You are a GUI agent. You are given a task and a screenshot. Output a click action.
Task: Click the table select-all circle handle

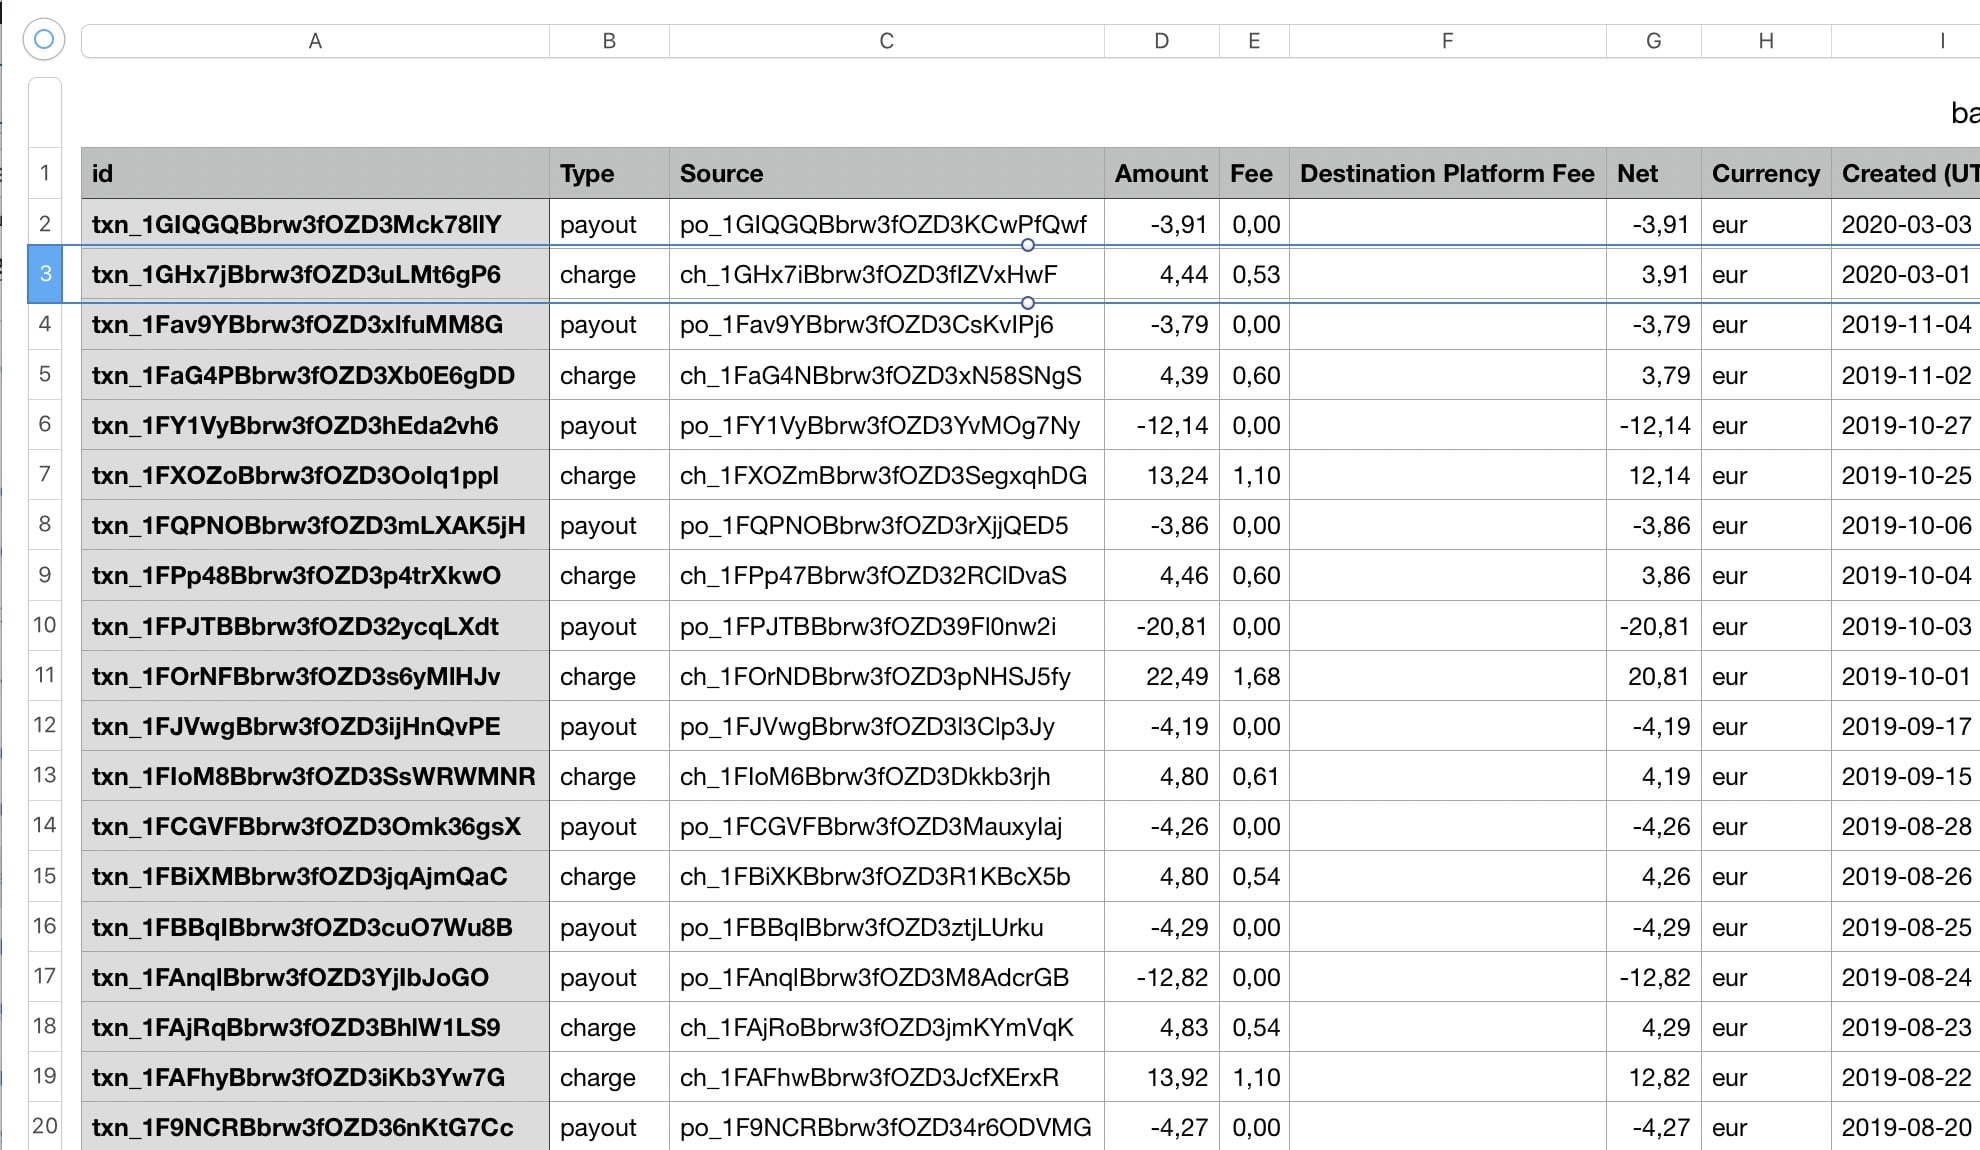click(x=43, y=40)
